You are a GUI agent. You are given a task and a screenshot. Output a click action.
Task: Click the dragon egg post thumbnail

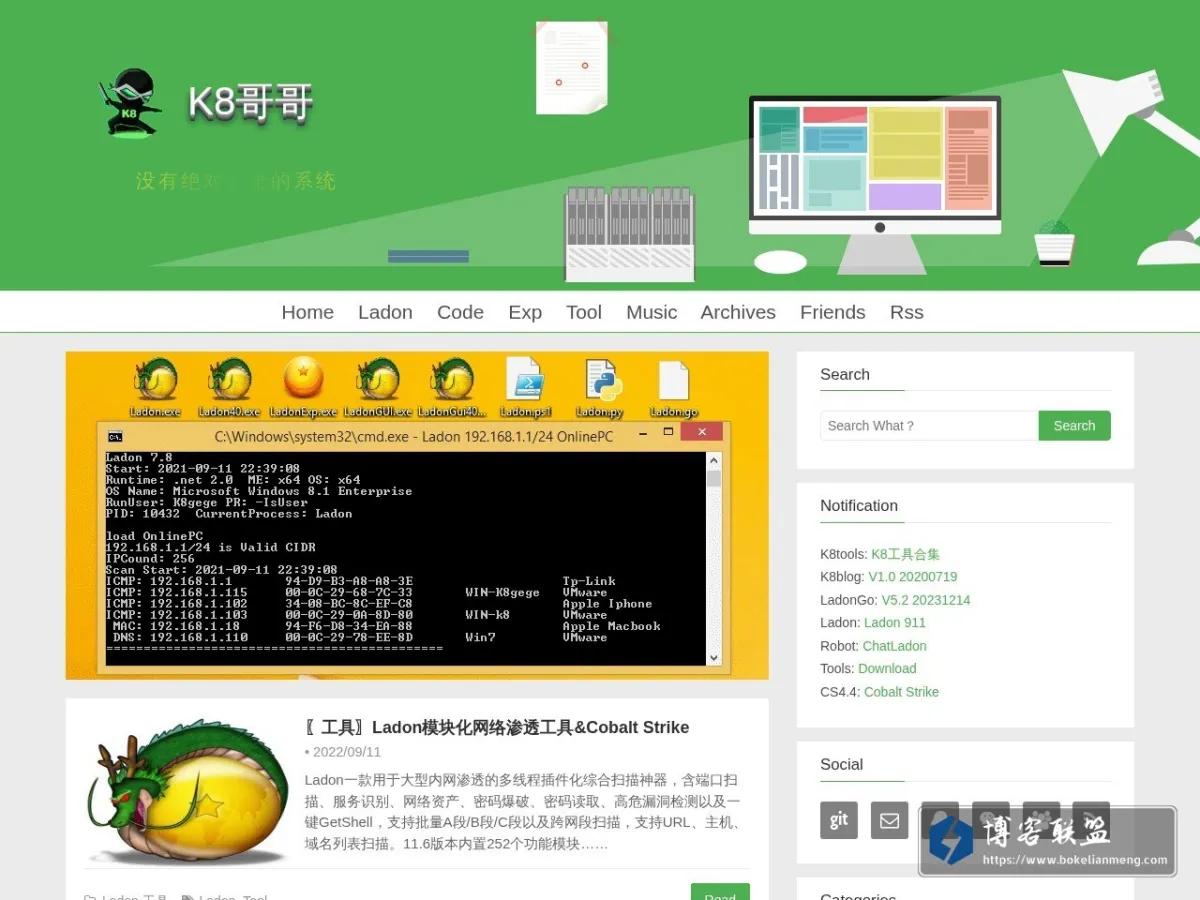point(189,791)
